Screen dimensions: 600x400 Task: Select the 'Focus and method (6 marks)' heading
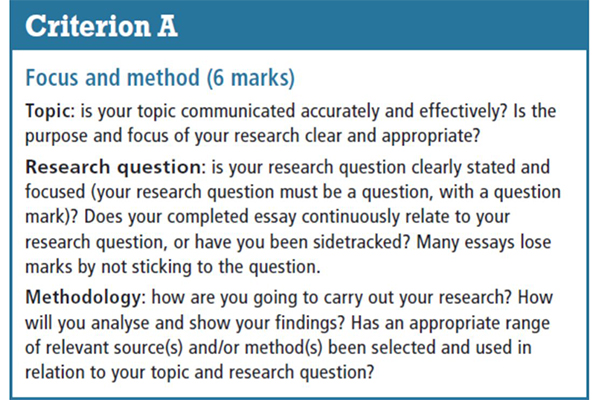[160, 78]
